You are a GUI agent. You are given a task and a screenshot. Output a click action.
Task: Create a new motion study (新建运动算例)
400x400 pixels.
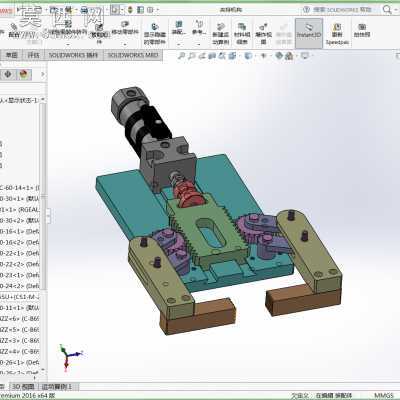pos(220,33)
